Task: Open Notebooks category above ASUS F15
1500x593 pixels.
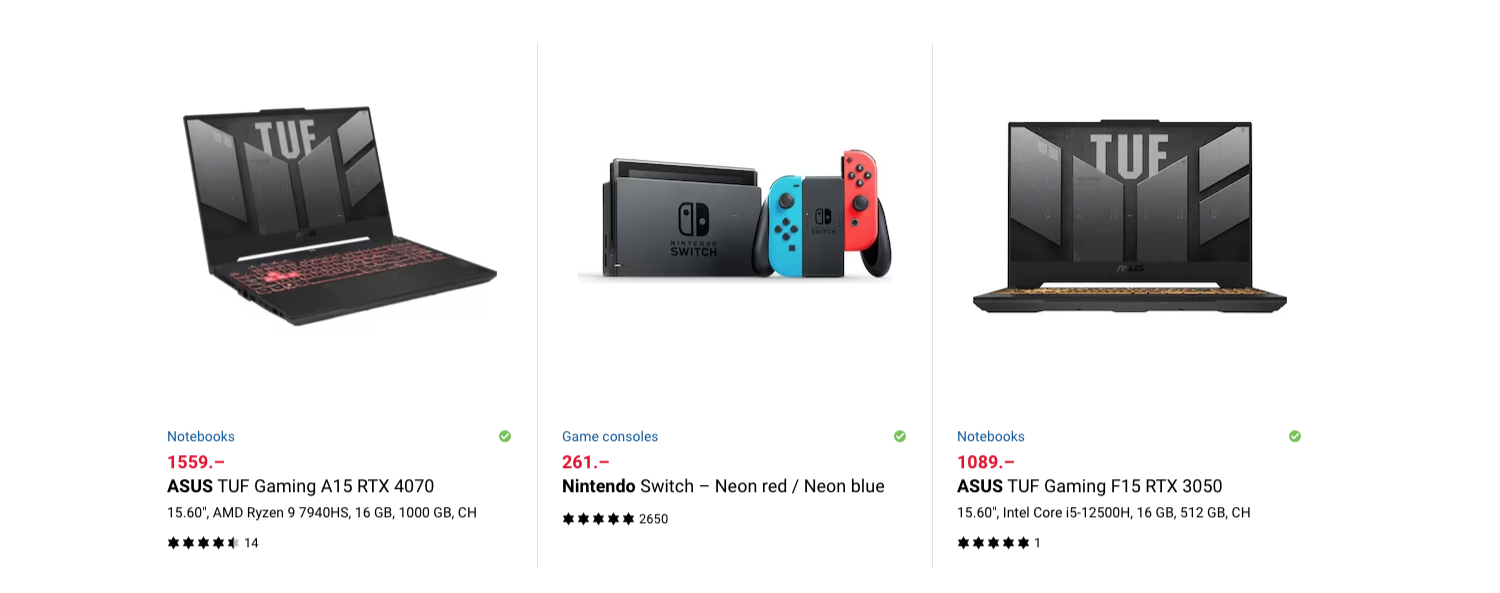Action: [x=991, y=436]
